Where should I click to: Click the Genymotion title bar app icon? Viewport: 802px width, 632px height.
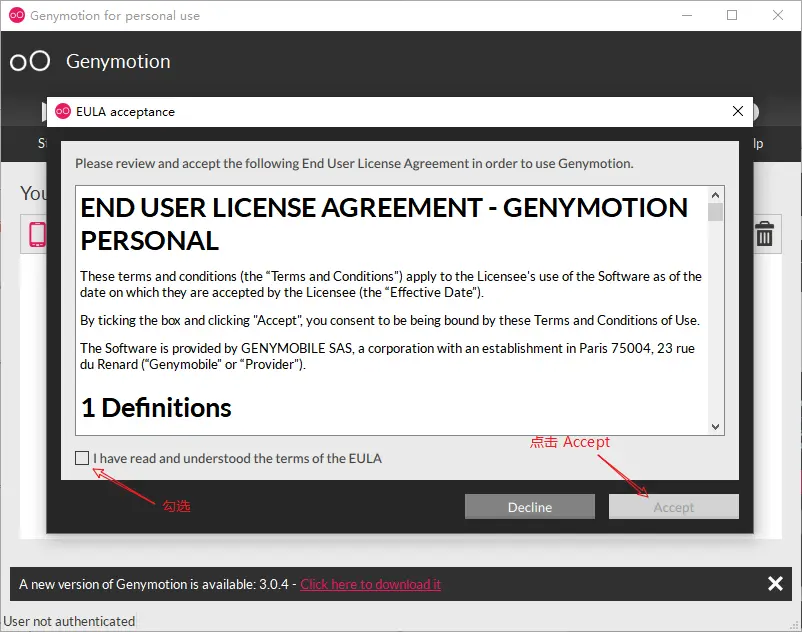(x=17, y=15)
